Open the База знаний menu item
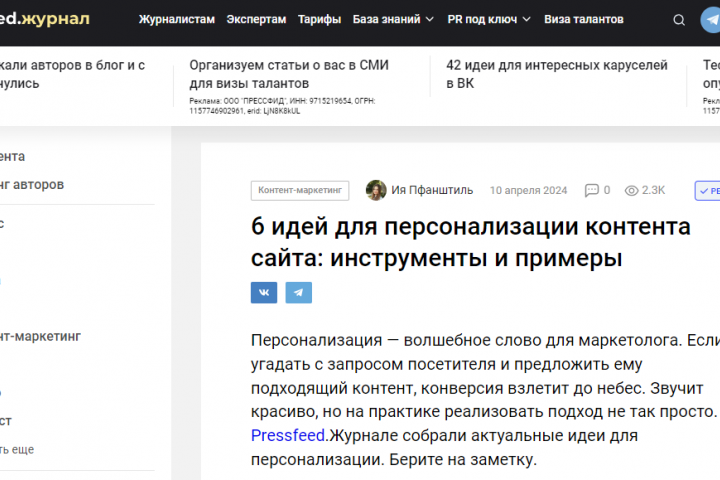 click(x=387, y=19)
